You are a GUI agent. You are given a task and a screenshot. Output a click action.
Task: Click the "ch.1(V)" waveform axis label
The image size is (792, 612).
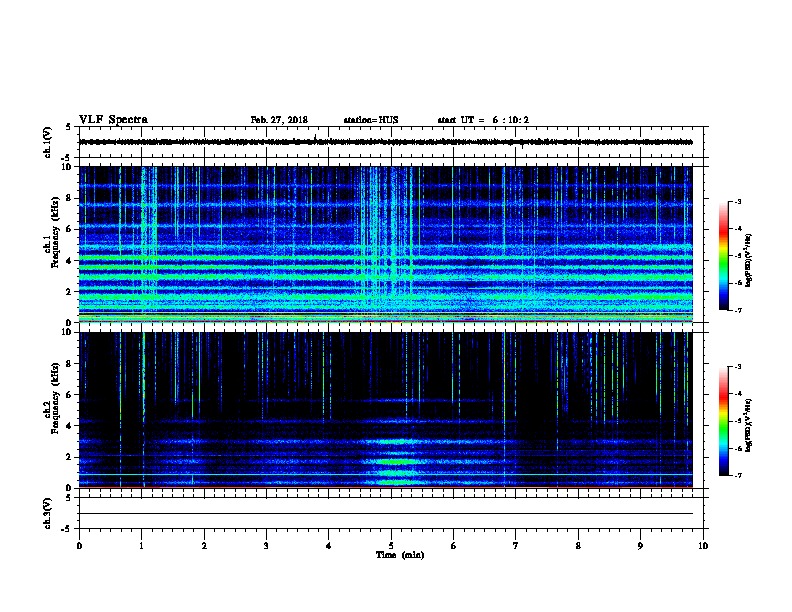[x=48, y=142]
